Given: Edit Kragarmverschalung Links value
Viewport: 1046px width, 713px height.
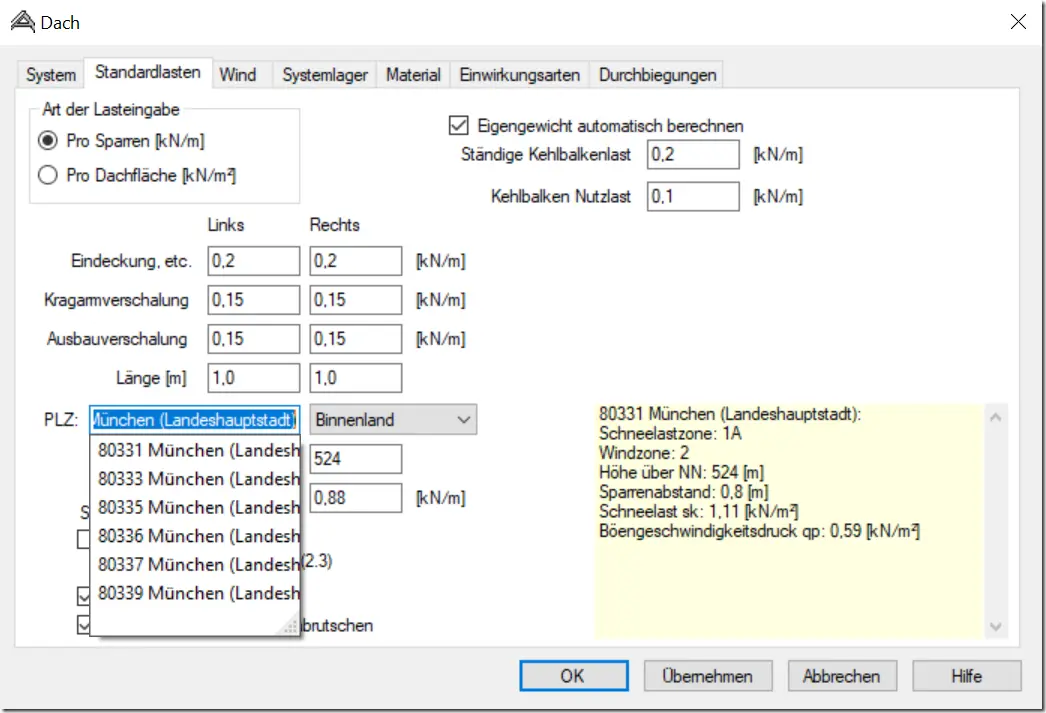Looking at the screenshot, I should [253, 300].
